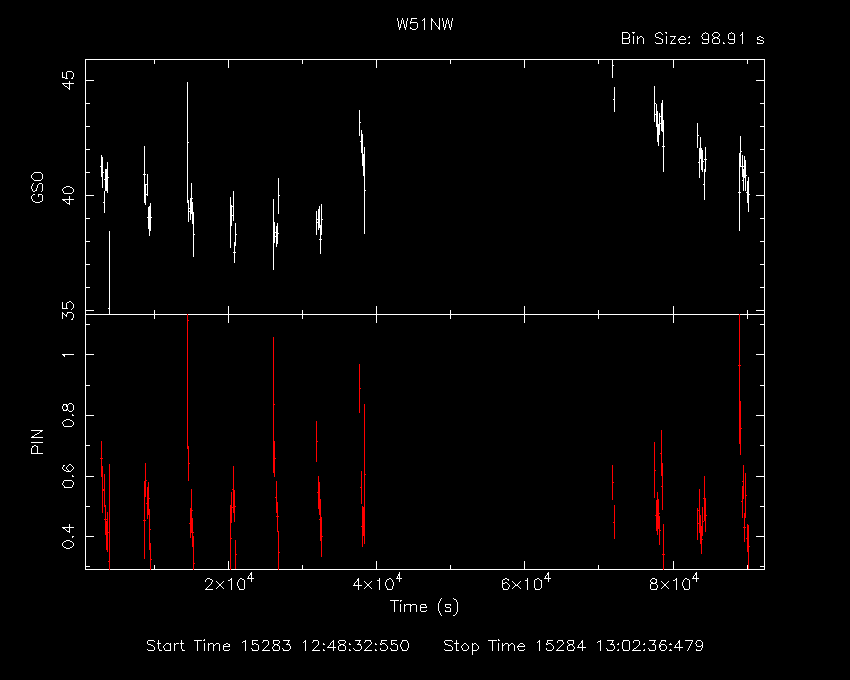This screenshot has width=850, height=680.
Task: Click the PIN y-axis label
Action: (37, 441)
